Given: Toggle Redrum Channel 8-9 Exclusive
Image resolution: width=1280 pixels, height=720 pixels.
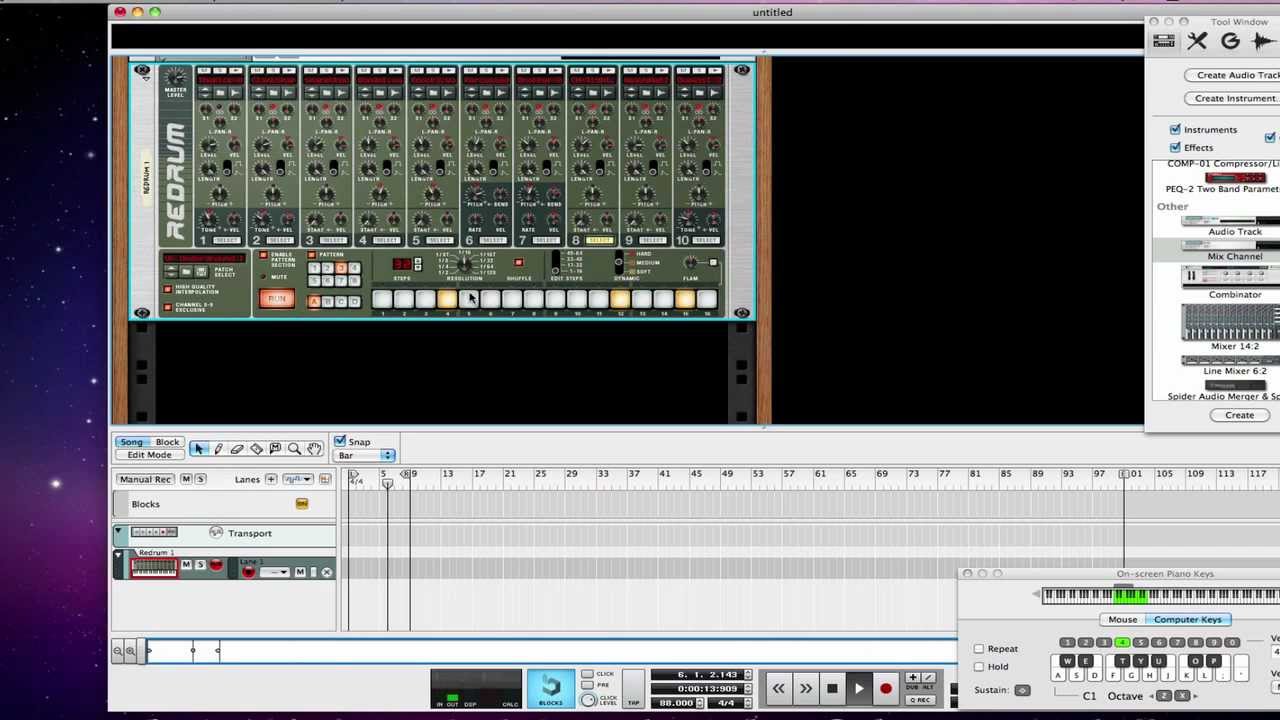Looking at the screenshot, I should pos(168,305).
